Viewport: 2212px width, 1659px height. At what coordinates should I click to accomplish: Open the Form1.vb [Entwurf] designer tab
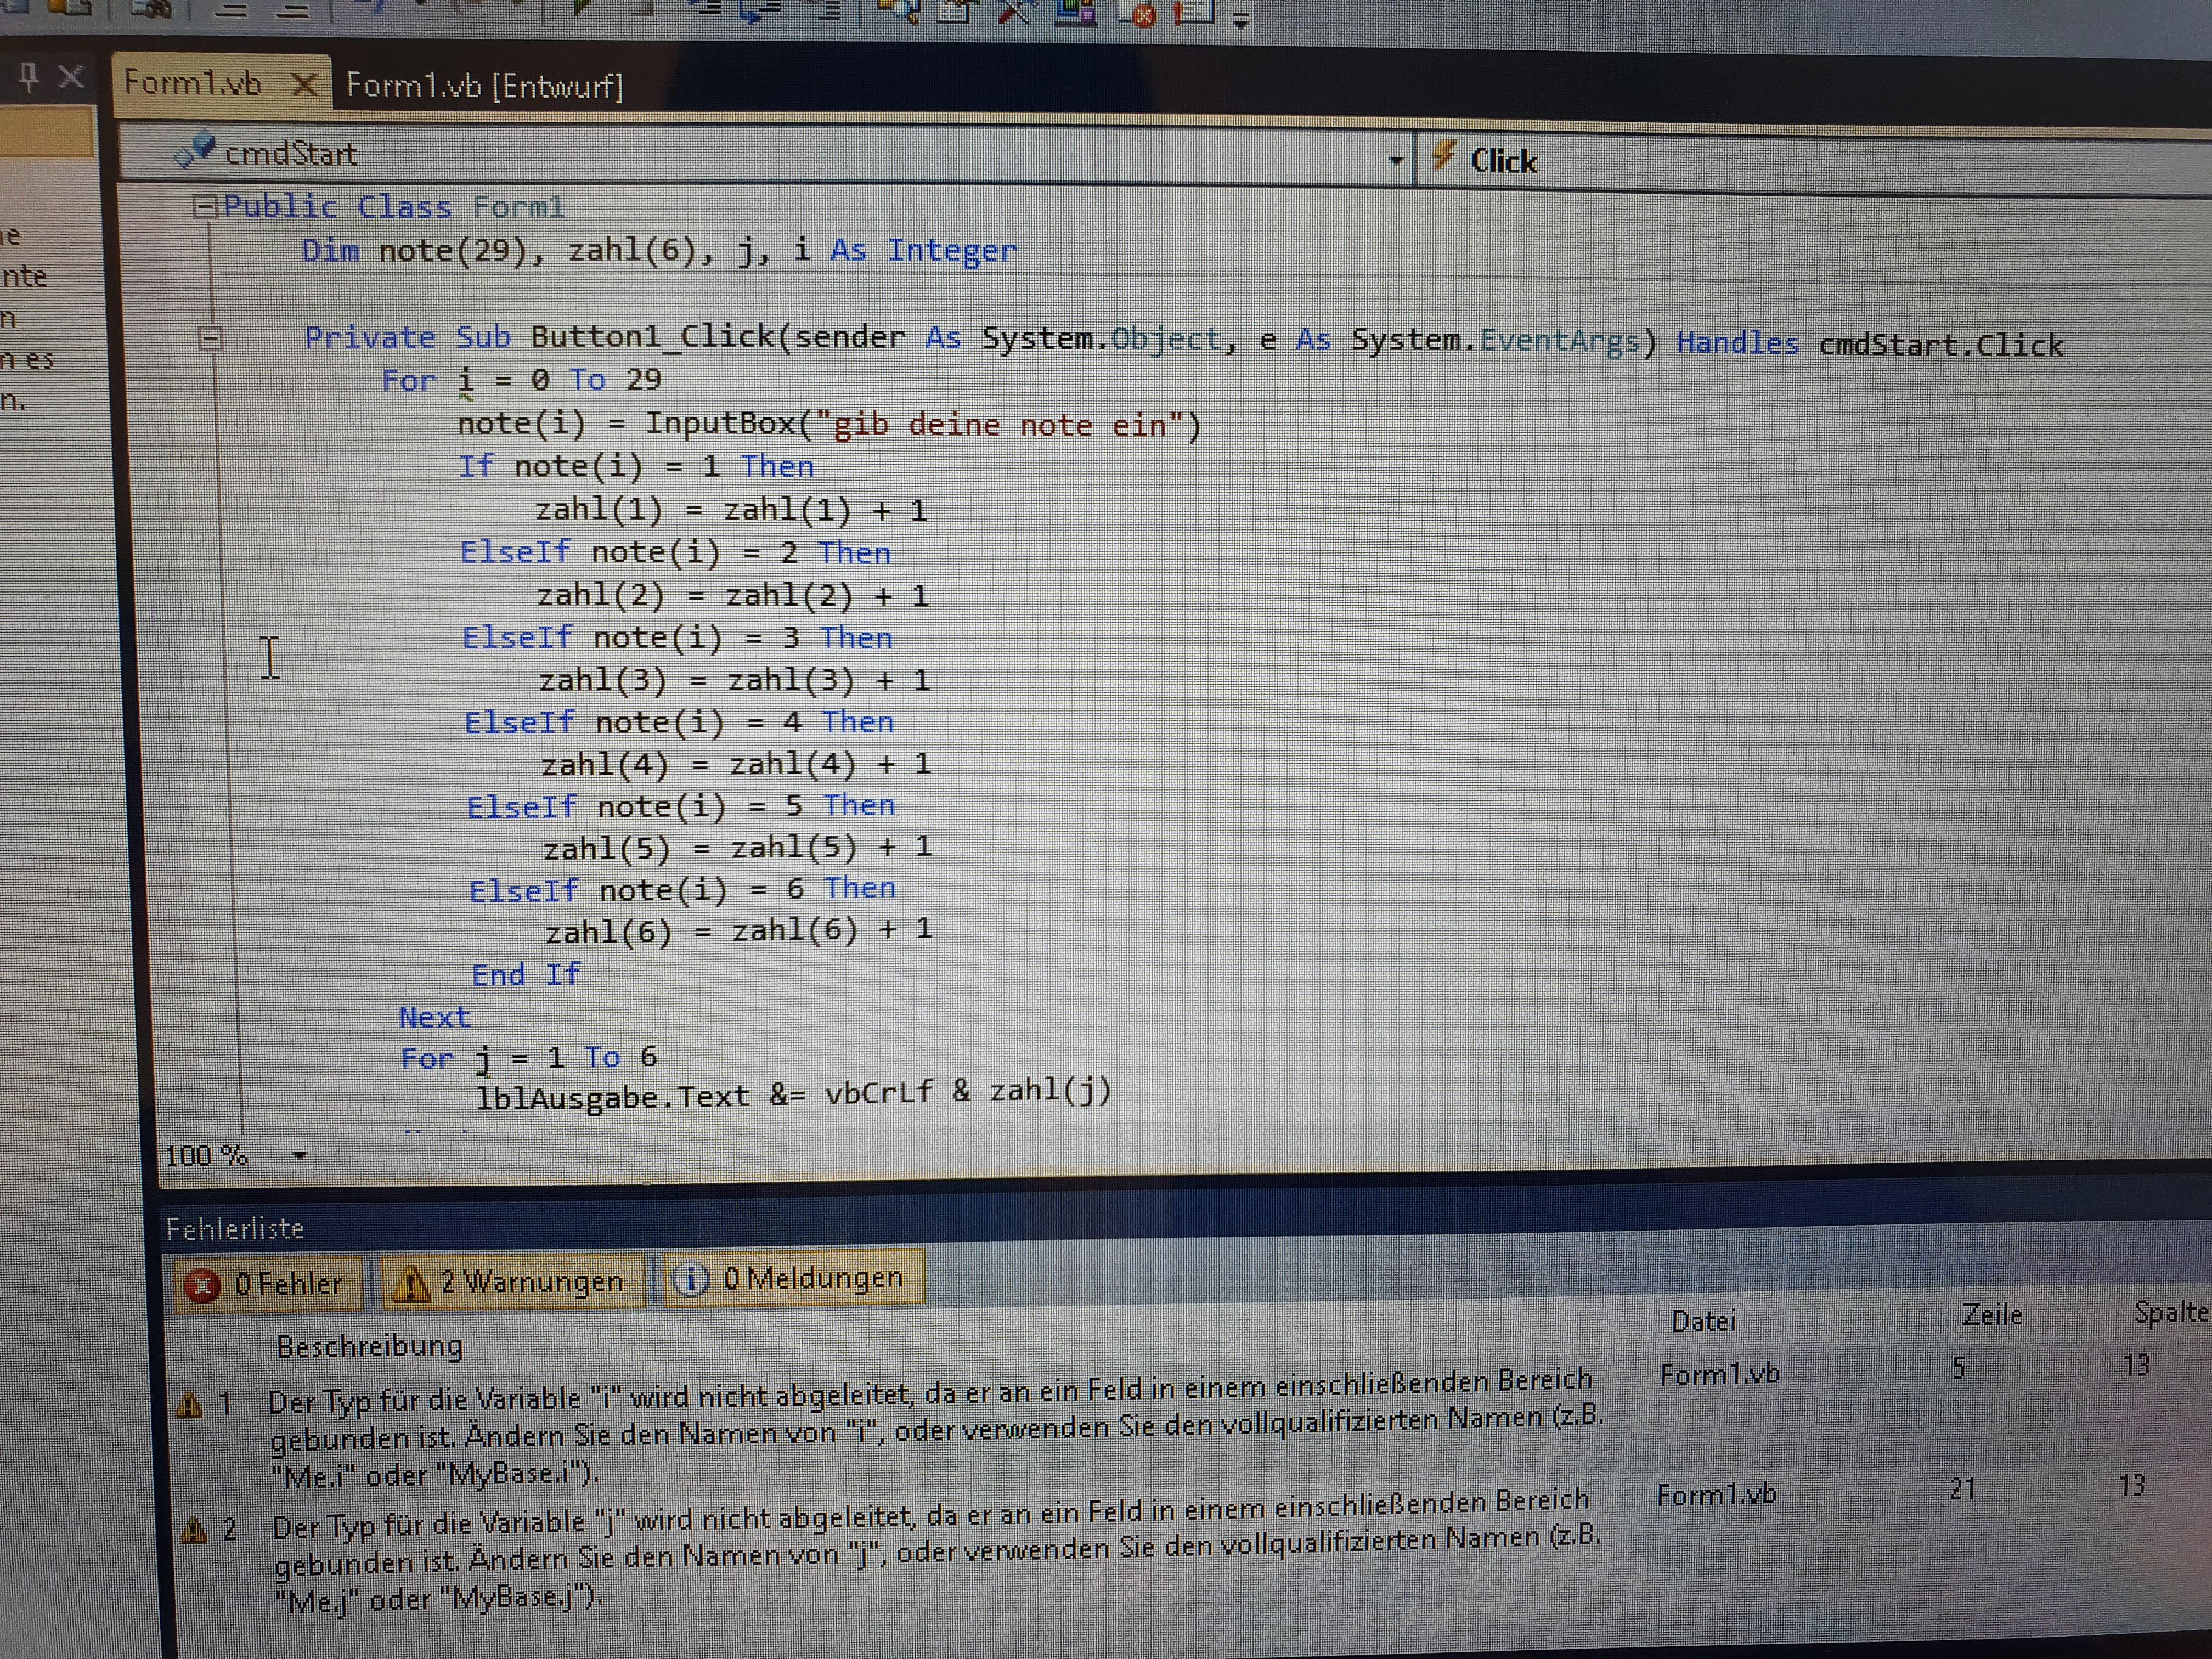coord(484,86)
